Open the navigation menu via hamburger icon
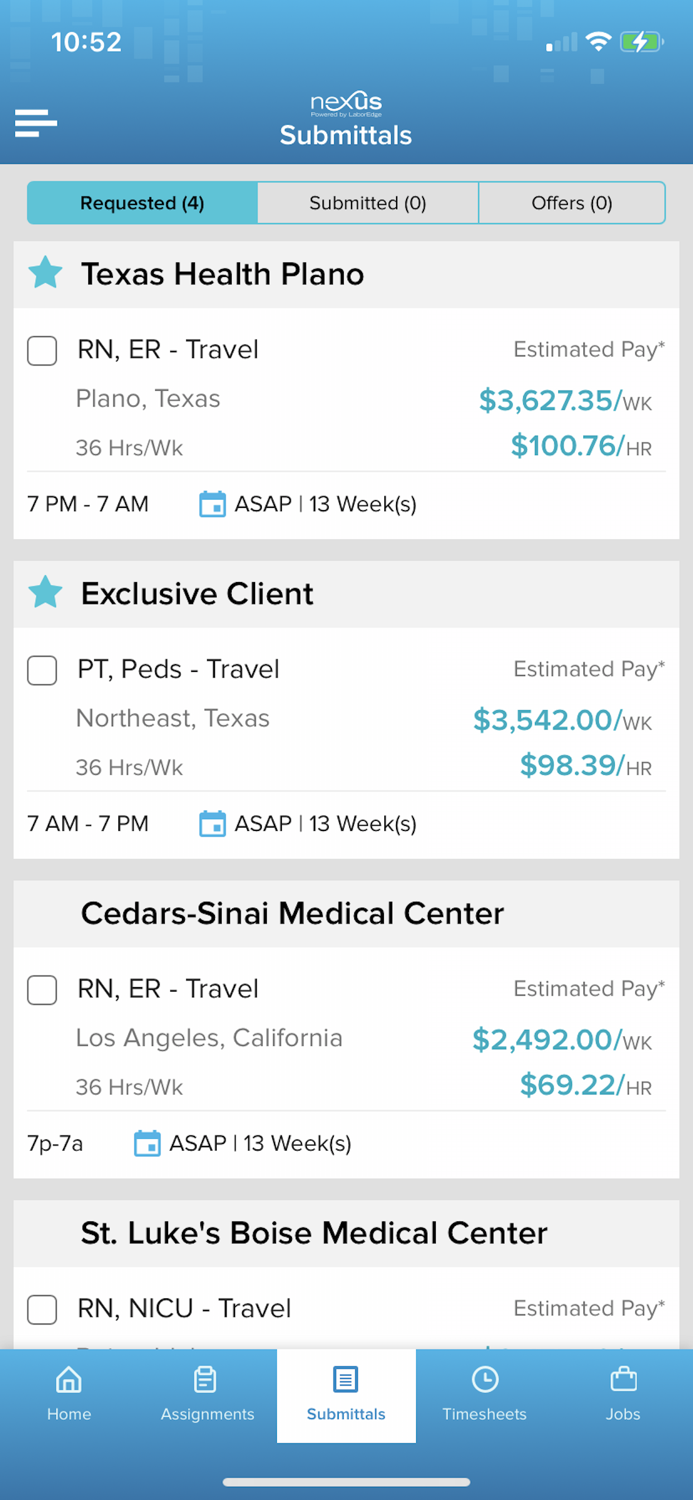 click(35, 123)
